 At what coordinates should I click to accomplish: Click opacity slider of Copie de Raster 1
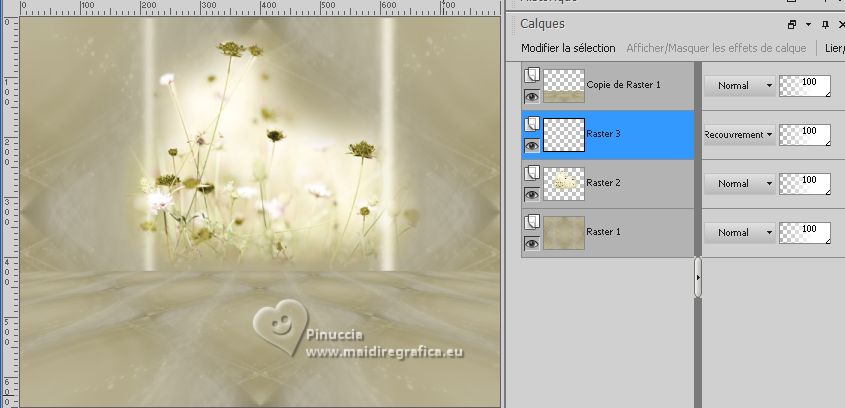805,86
